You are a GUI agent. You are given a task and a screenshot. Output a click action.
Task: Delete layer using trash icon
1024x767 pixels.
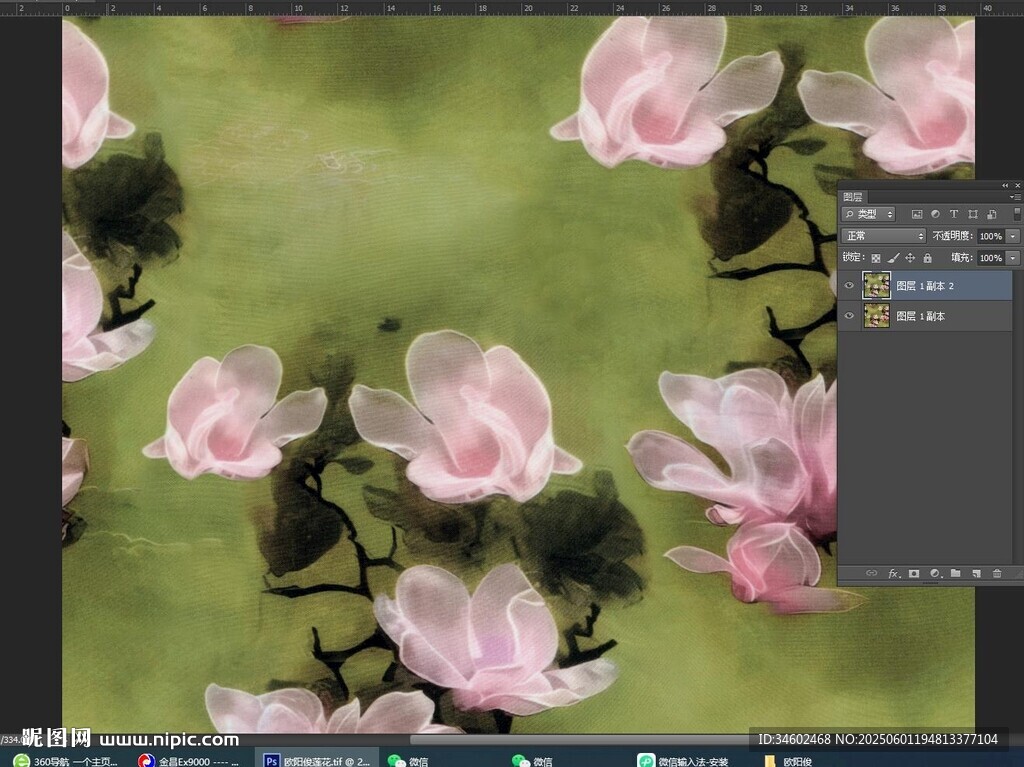click(997, 573)
